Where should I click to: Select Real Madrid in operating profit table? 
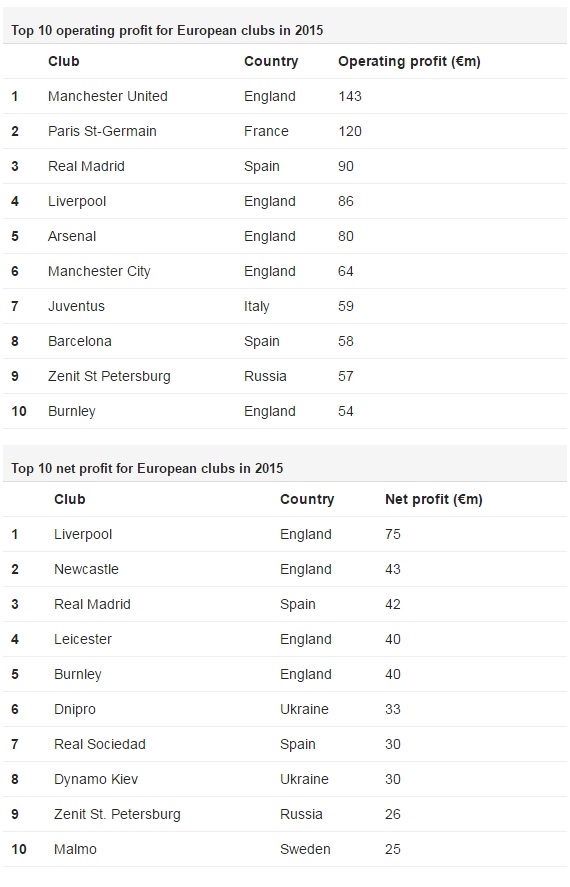tap(87, 166)
